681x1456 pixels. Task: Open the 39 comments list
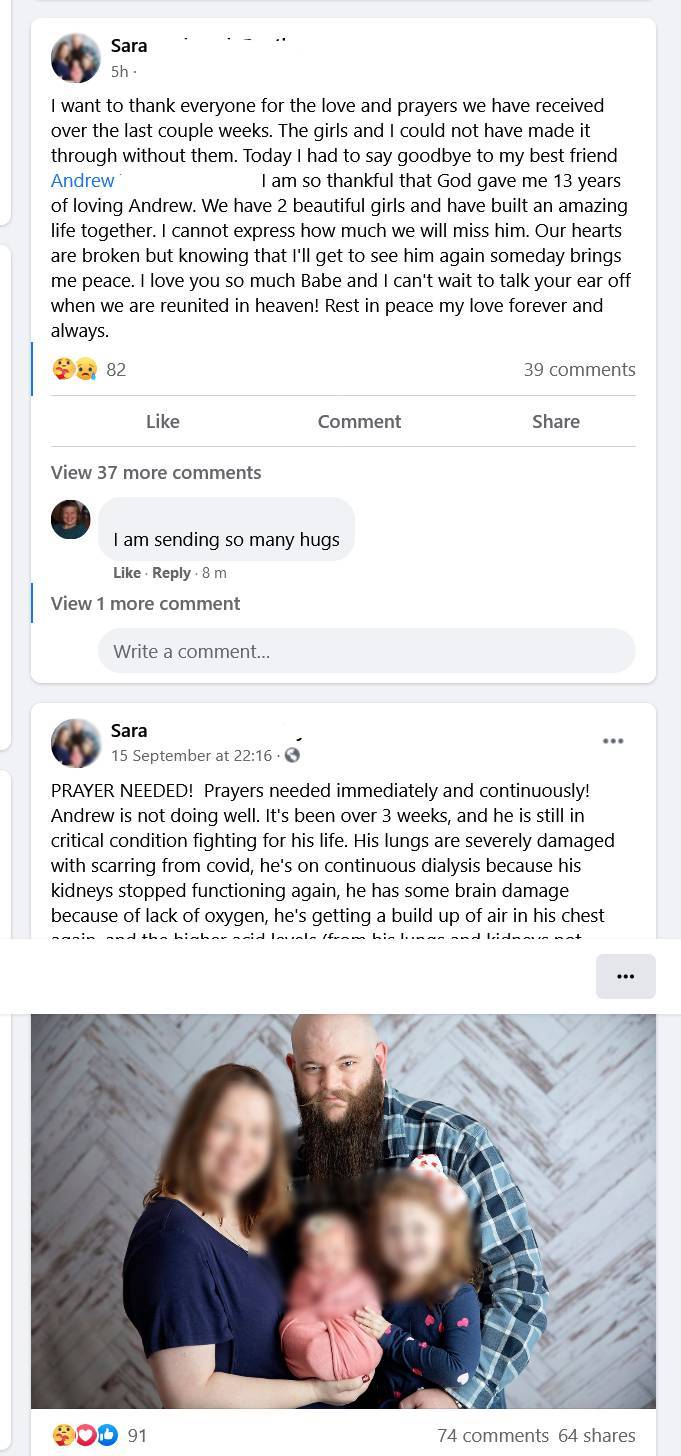point(580,369)
